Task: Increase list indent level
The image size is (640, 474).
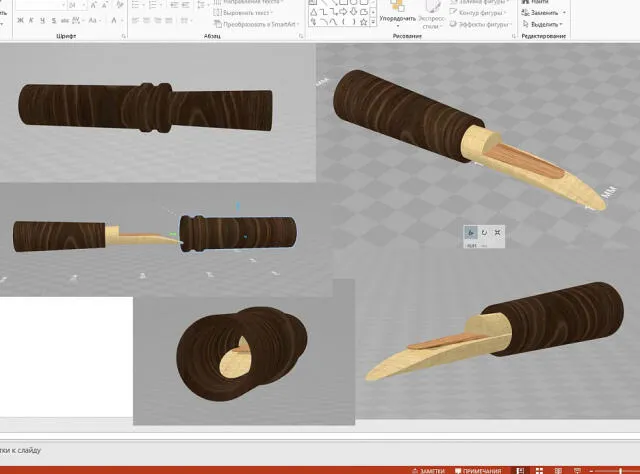Action: (185, 5)
